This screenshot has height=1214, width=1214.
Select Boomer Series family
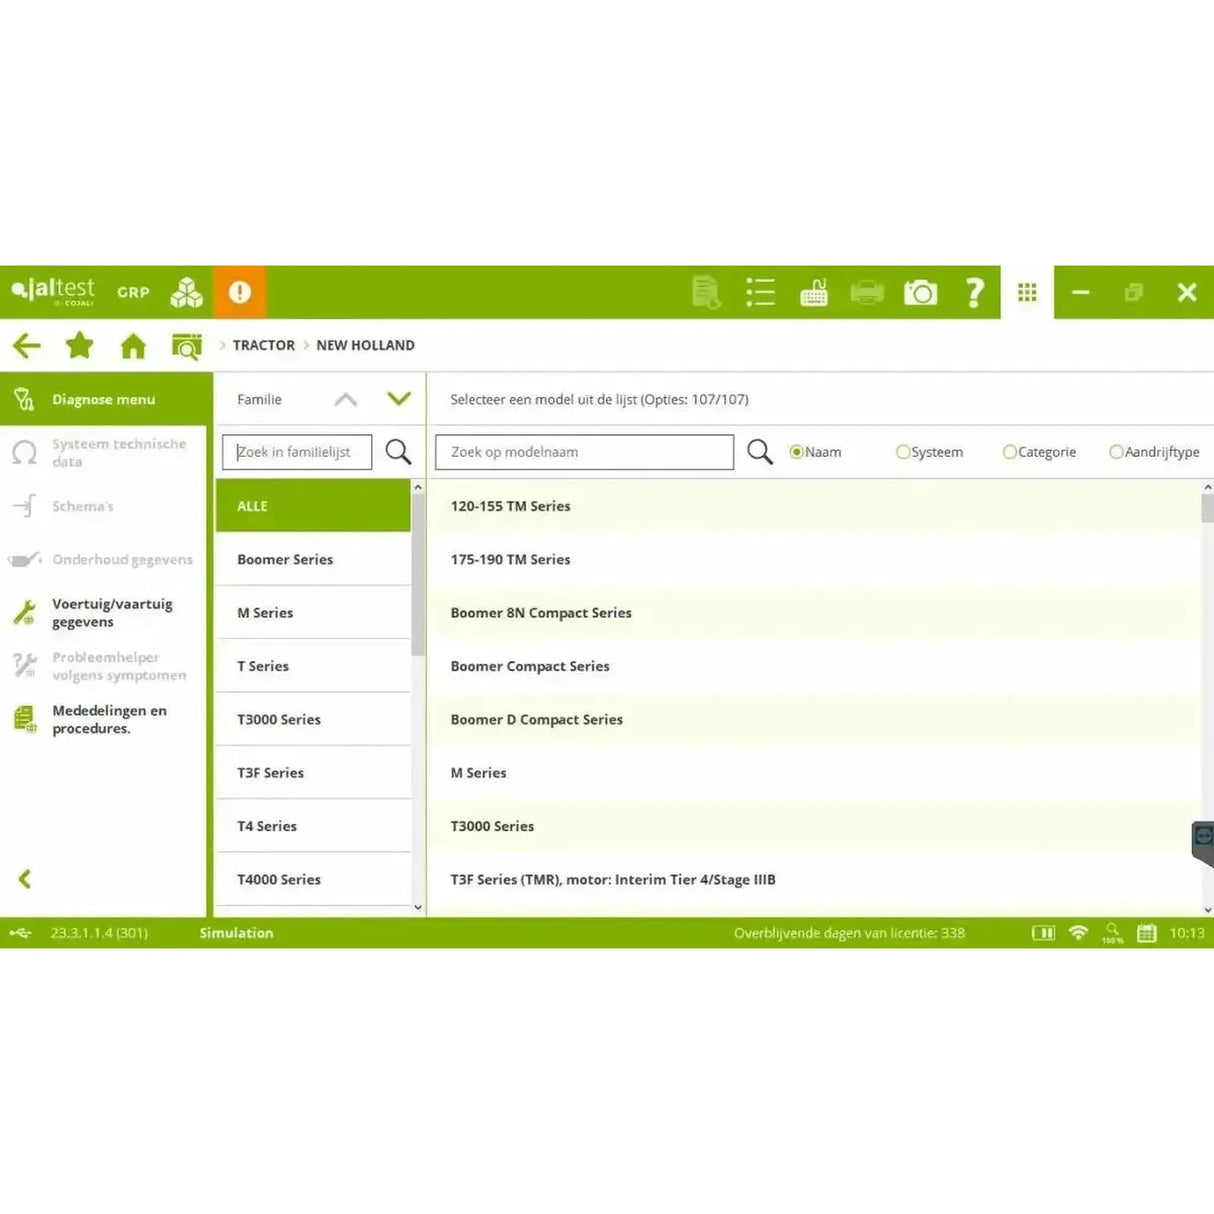click(313, 559)
